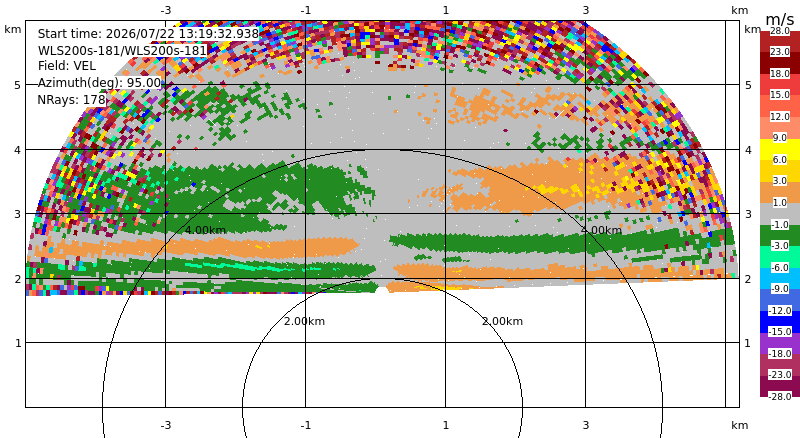Click the right 2.00km range ring label

[503, 321]
